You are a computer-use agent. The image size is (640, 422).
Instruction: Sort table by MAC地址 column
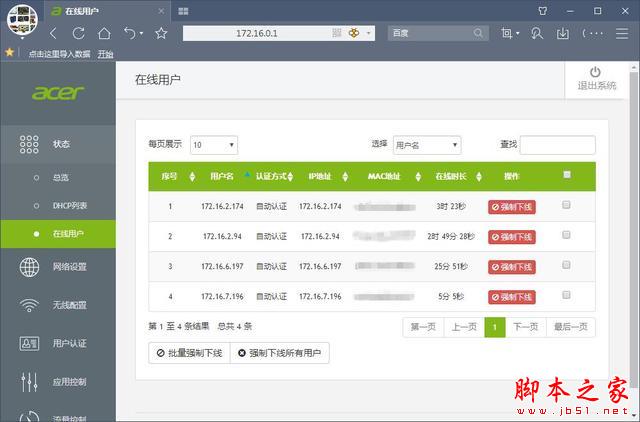coord(418,177)
